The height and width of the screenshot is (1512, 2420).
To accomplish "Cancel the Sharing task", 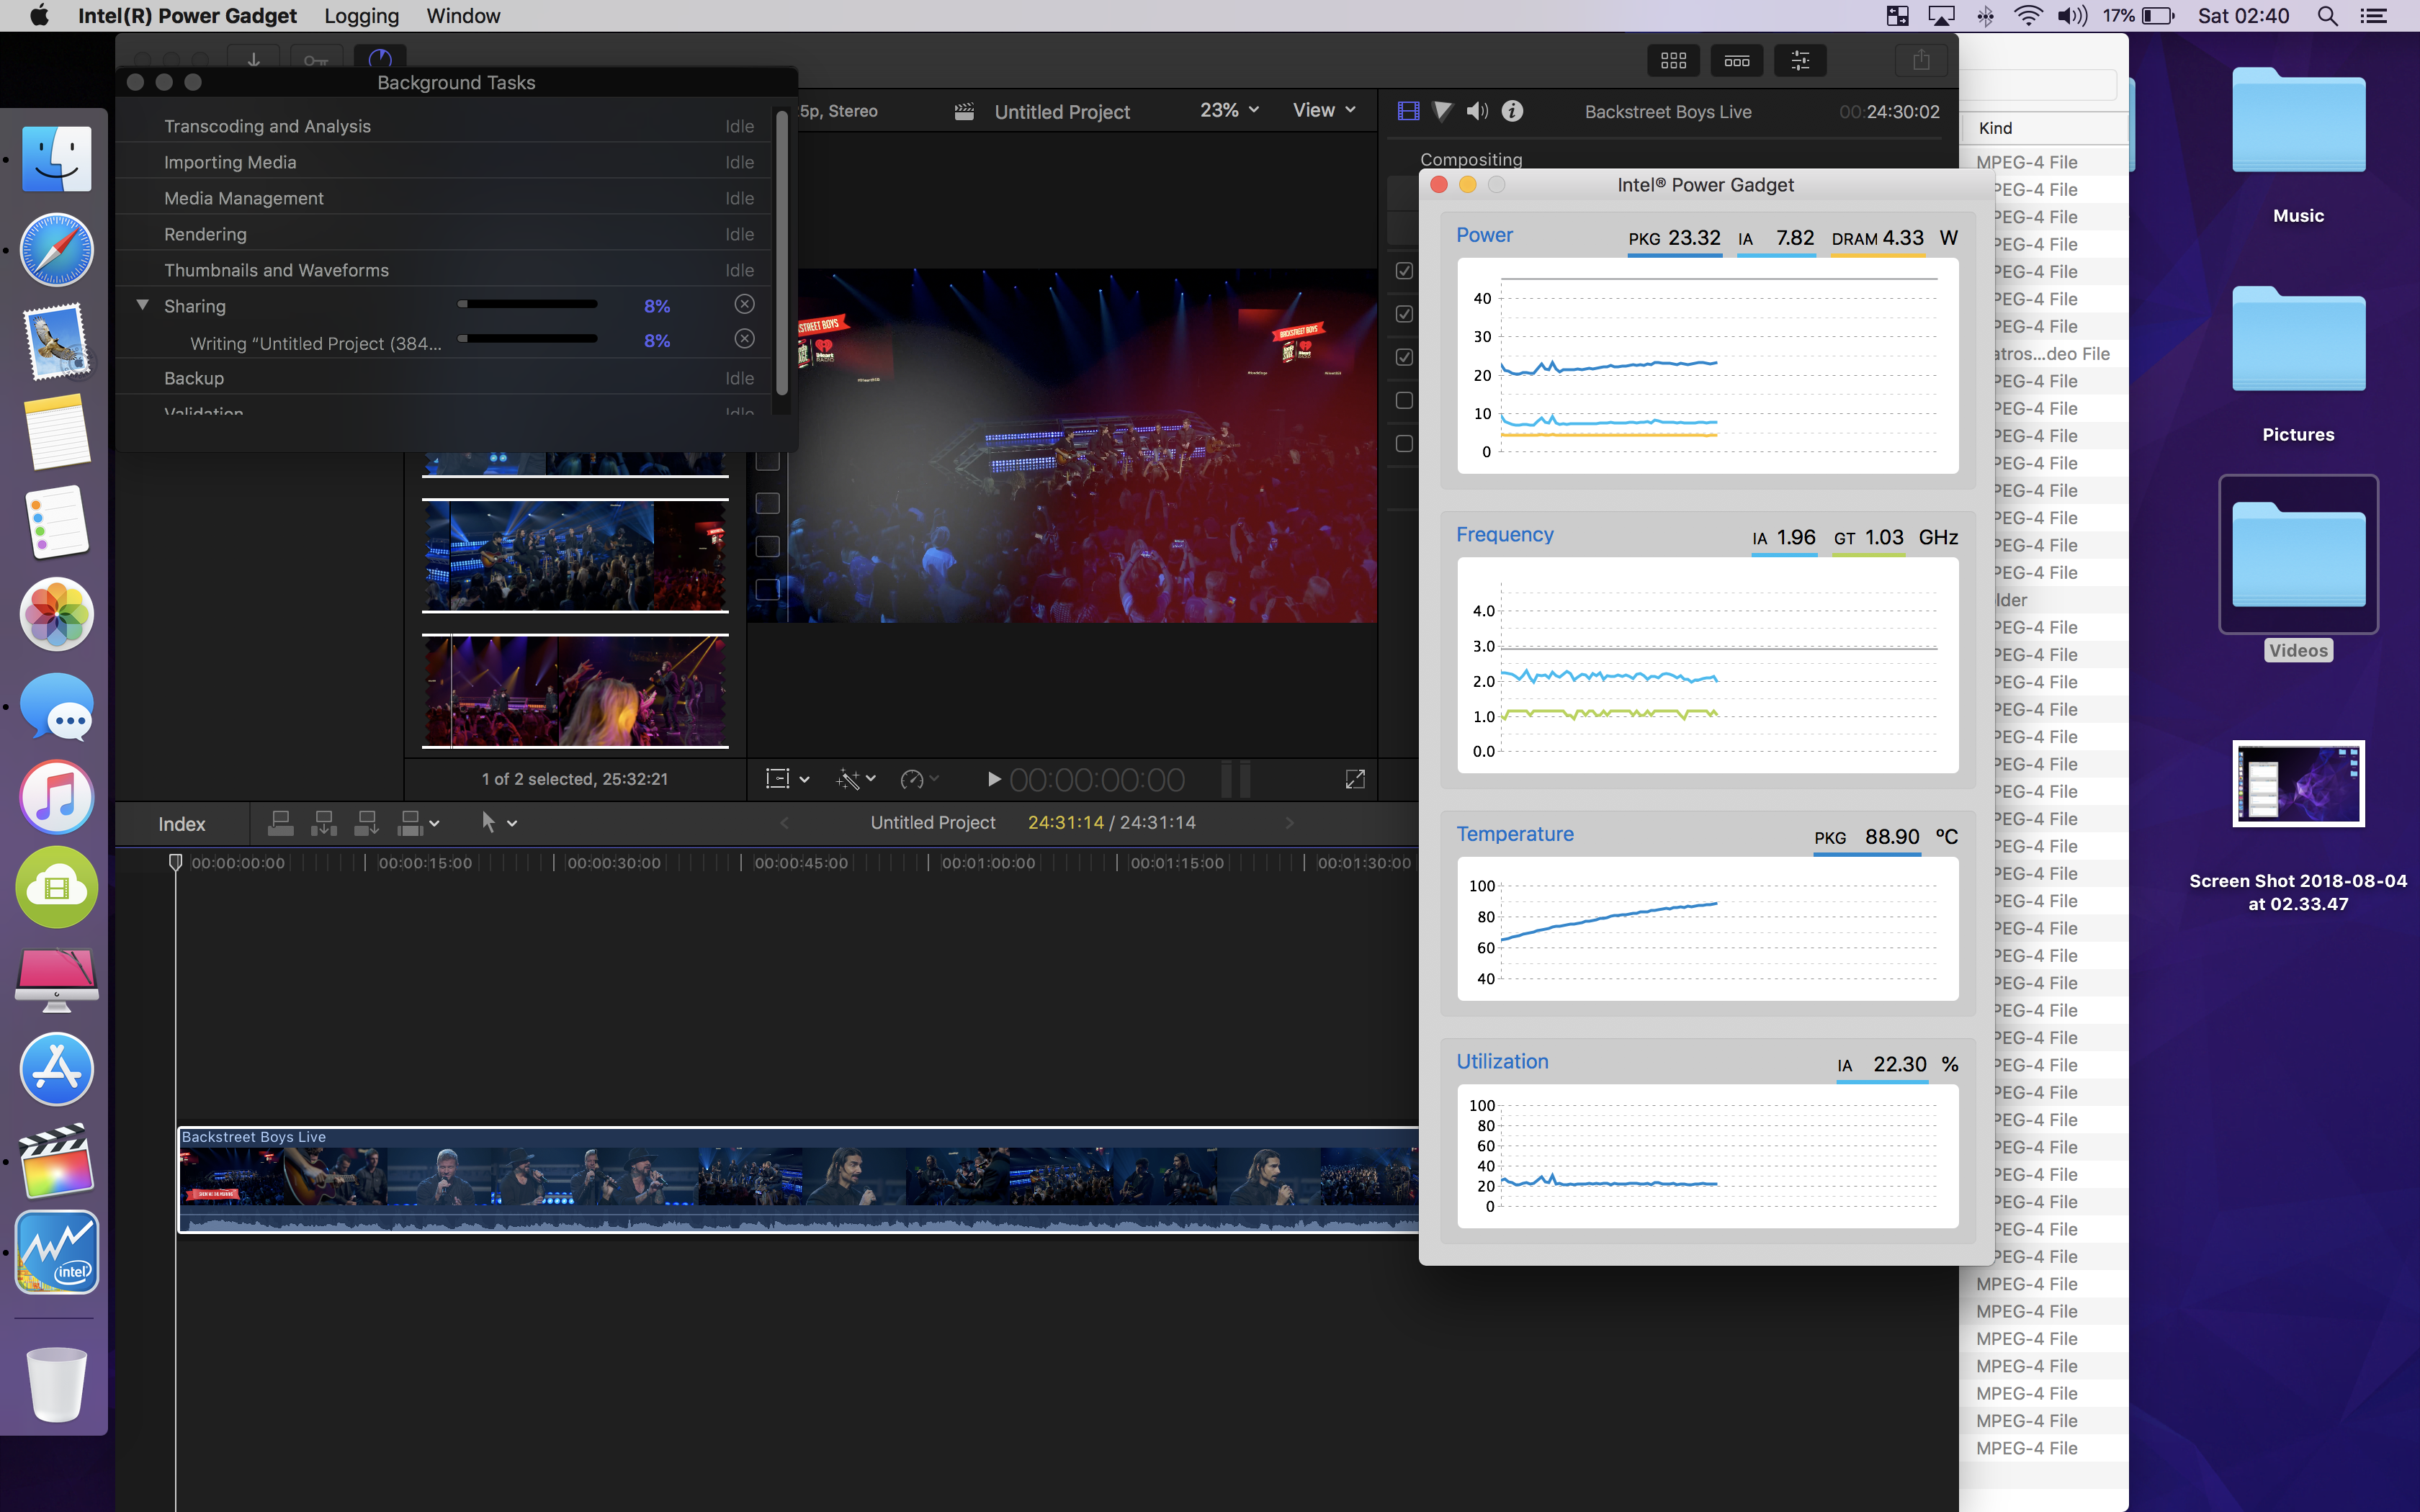I will (x=744, y=304).
